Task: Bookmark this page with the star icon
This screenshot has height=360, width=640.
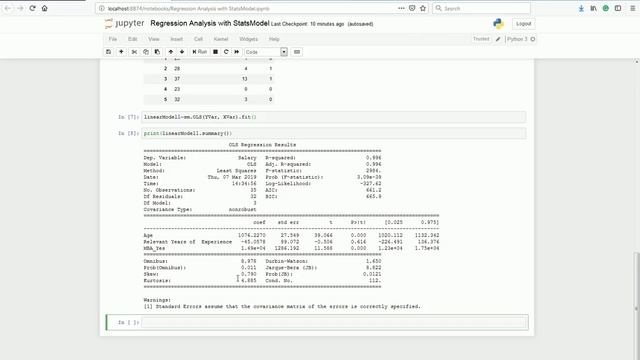Action: pyautogui.click(x=423, y=8)
